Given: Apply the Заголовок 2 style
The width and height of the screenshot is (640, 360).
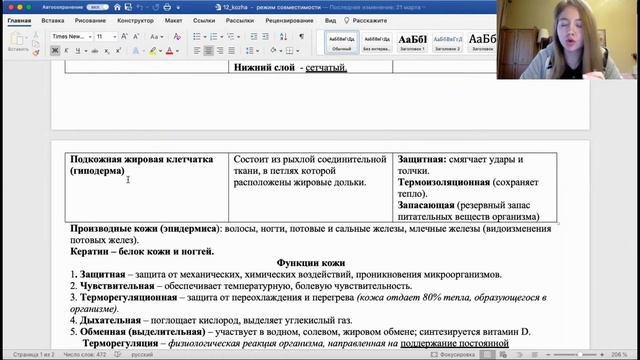Looking at the screenshot, I should 447,42.
